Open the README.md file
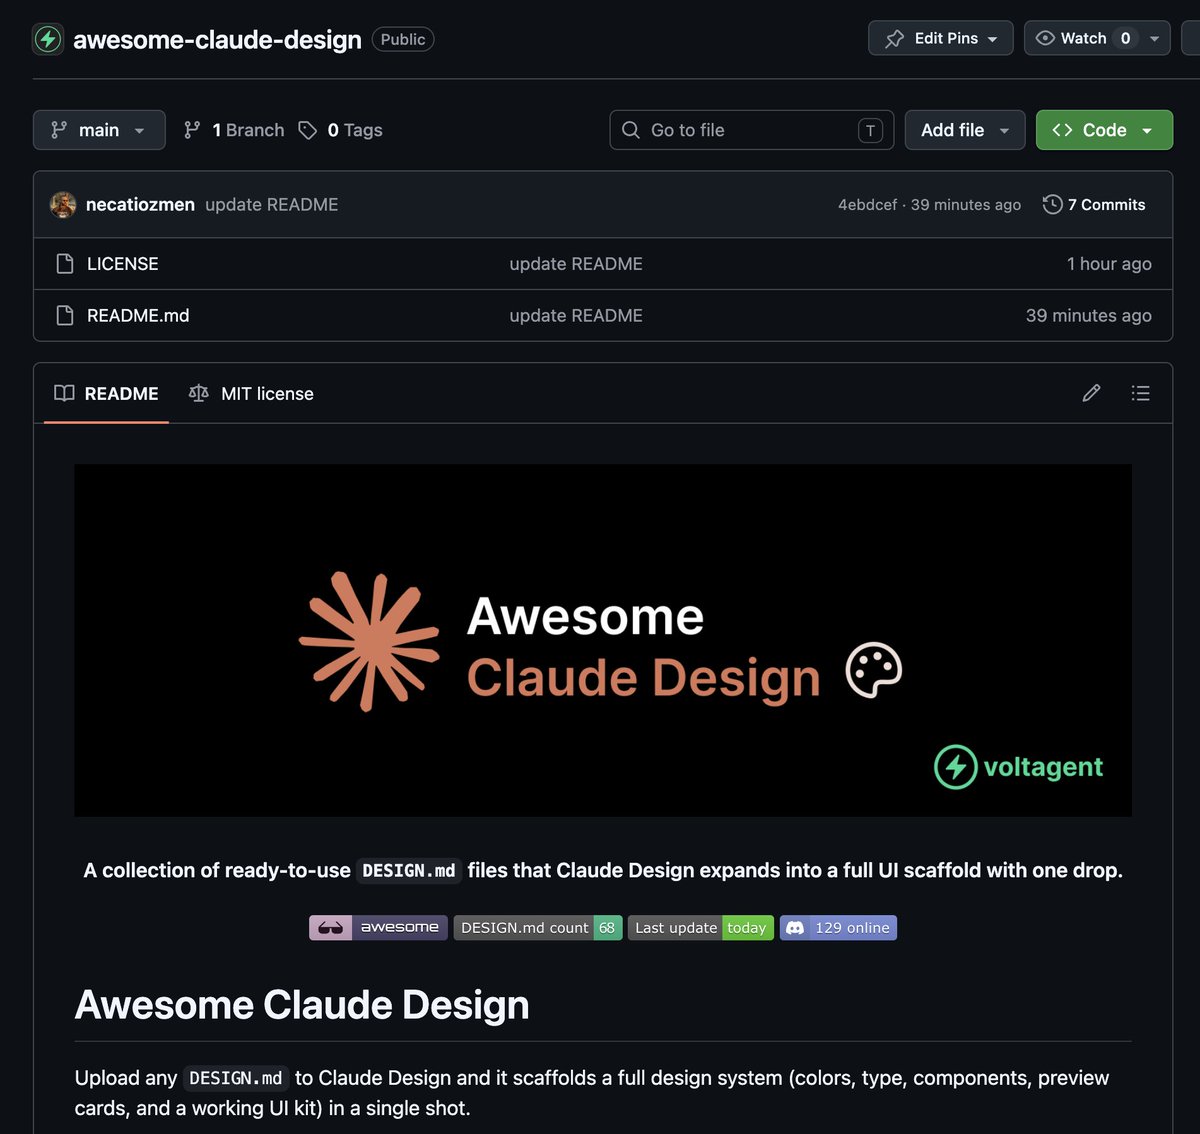 pyautogui.click(x=138, y=315)
